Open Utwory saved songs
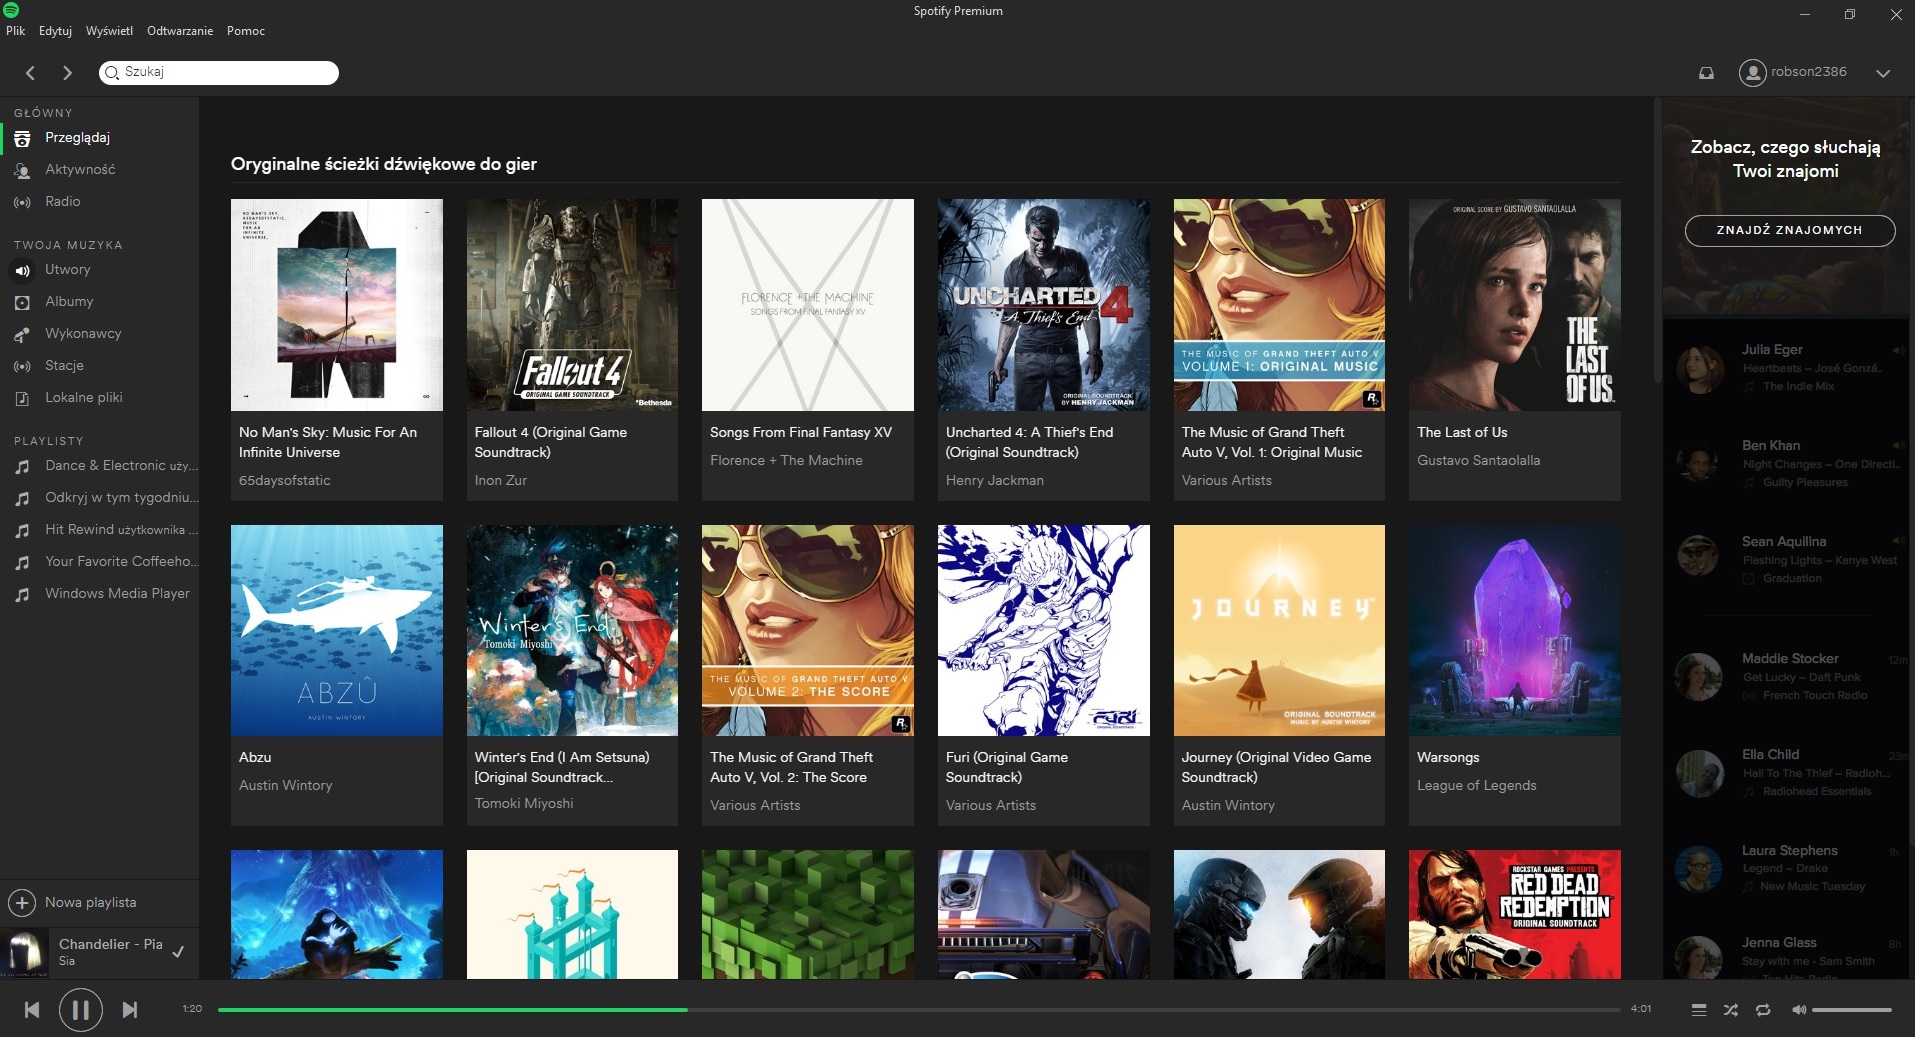This screenshot has height=1037, width=1915. click(x=67, y=269)
